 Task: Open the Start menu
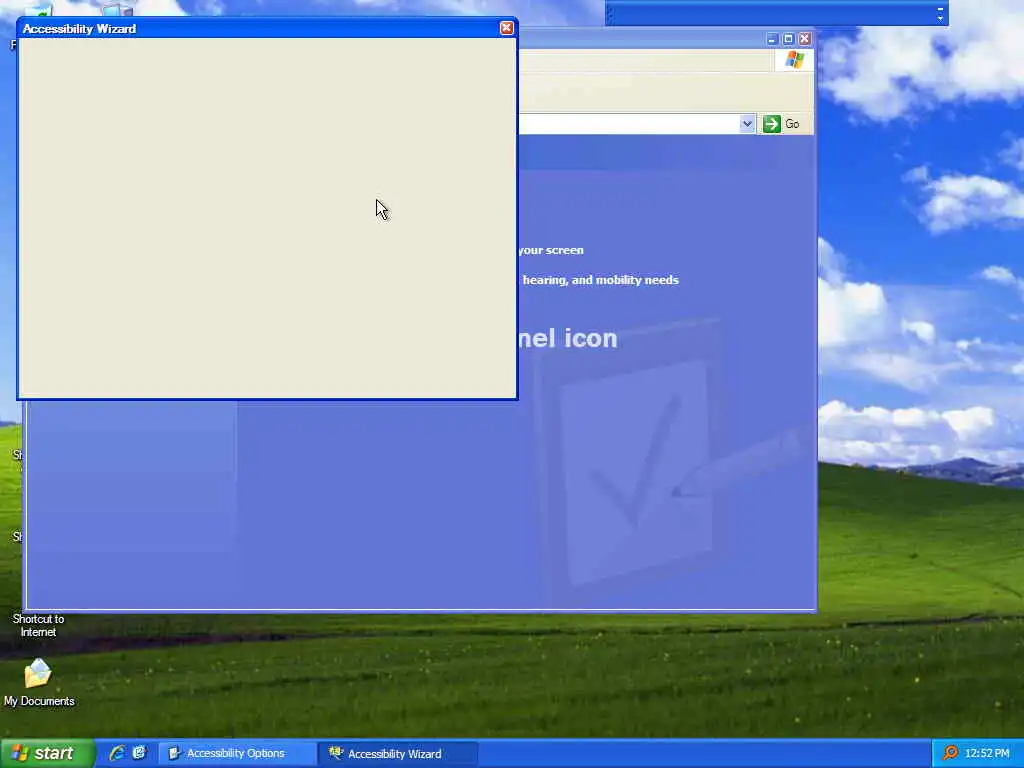pyautogui.click(x=47, y=754)
